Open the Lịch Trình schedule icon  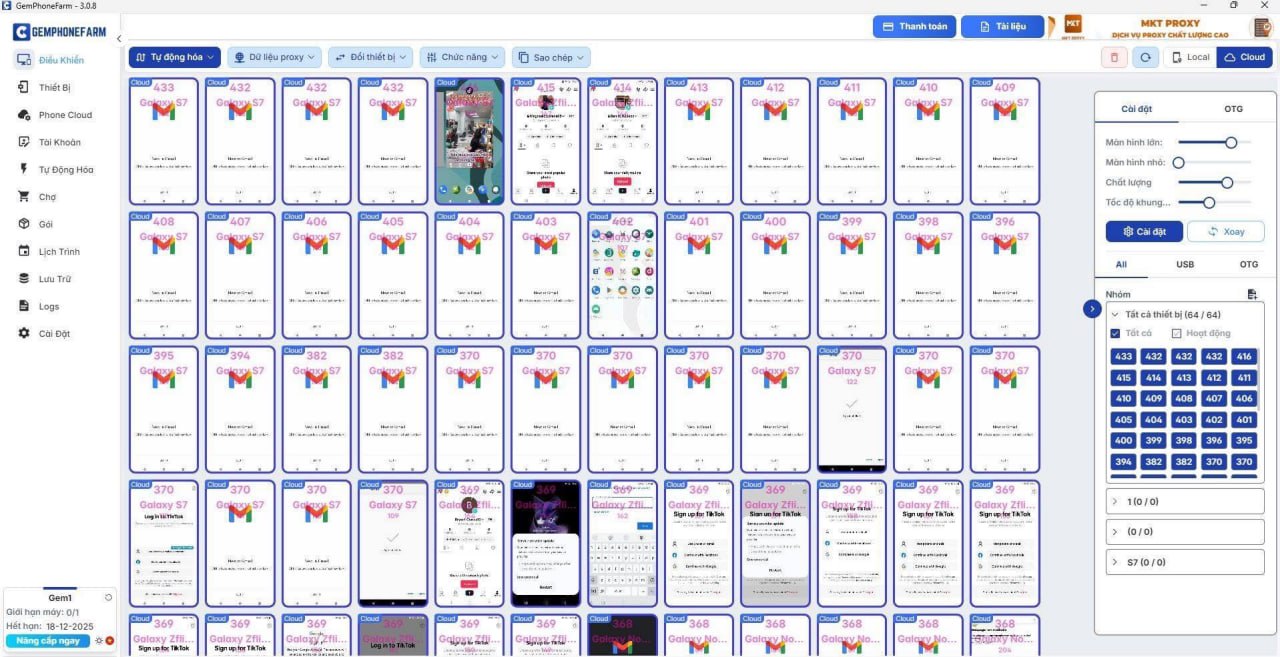coord(23,251)
